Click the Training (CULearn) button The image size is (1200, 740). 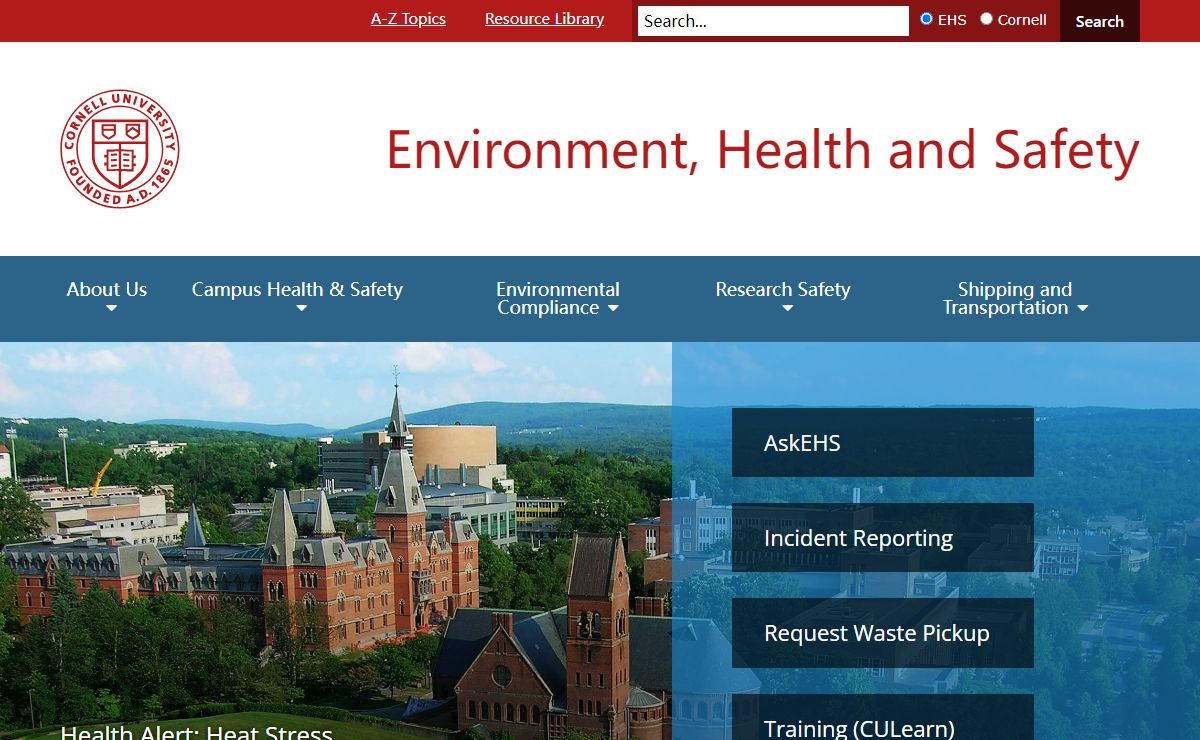[x=883, y=718]
